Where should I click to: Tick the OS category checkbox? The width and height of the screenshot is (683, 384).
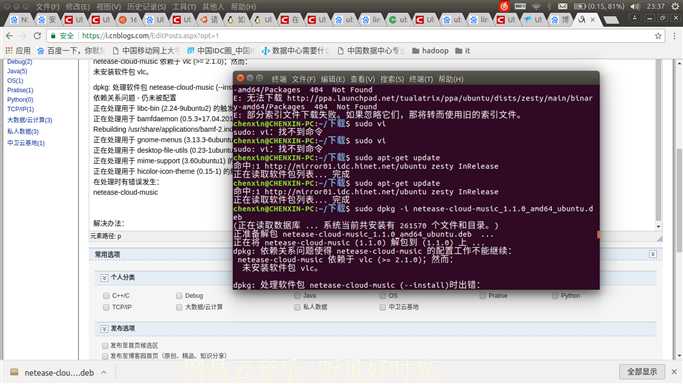click(382, 296)
